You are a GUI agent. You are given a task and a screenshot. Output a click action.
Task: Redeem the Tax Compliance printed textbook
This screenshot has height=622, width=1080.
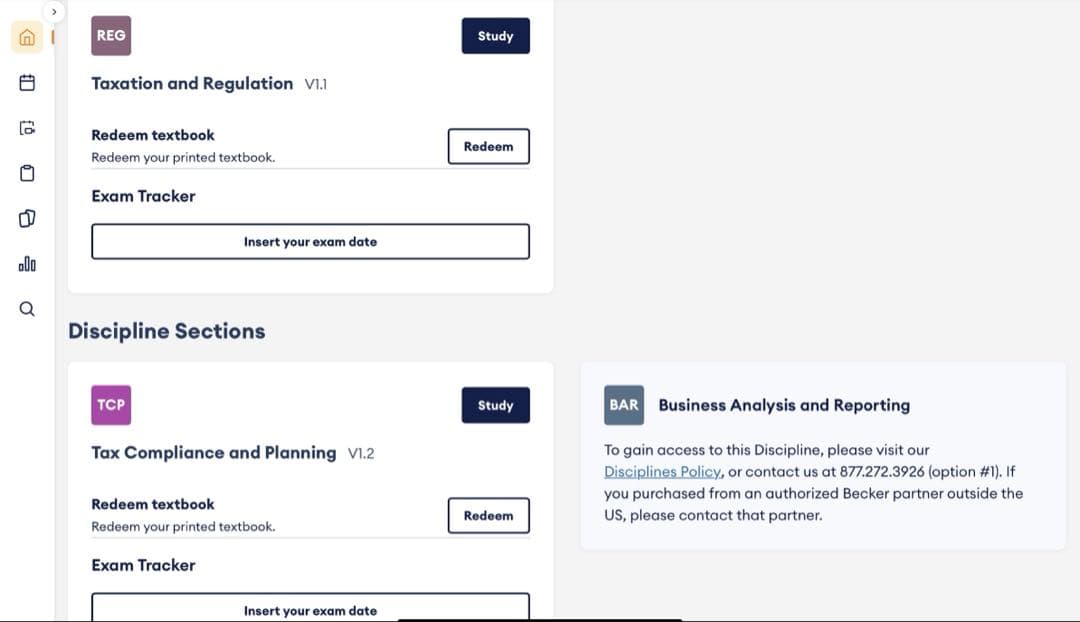[488, 515]
